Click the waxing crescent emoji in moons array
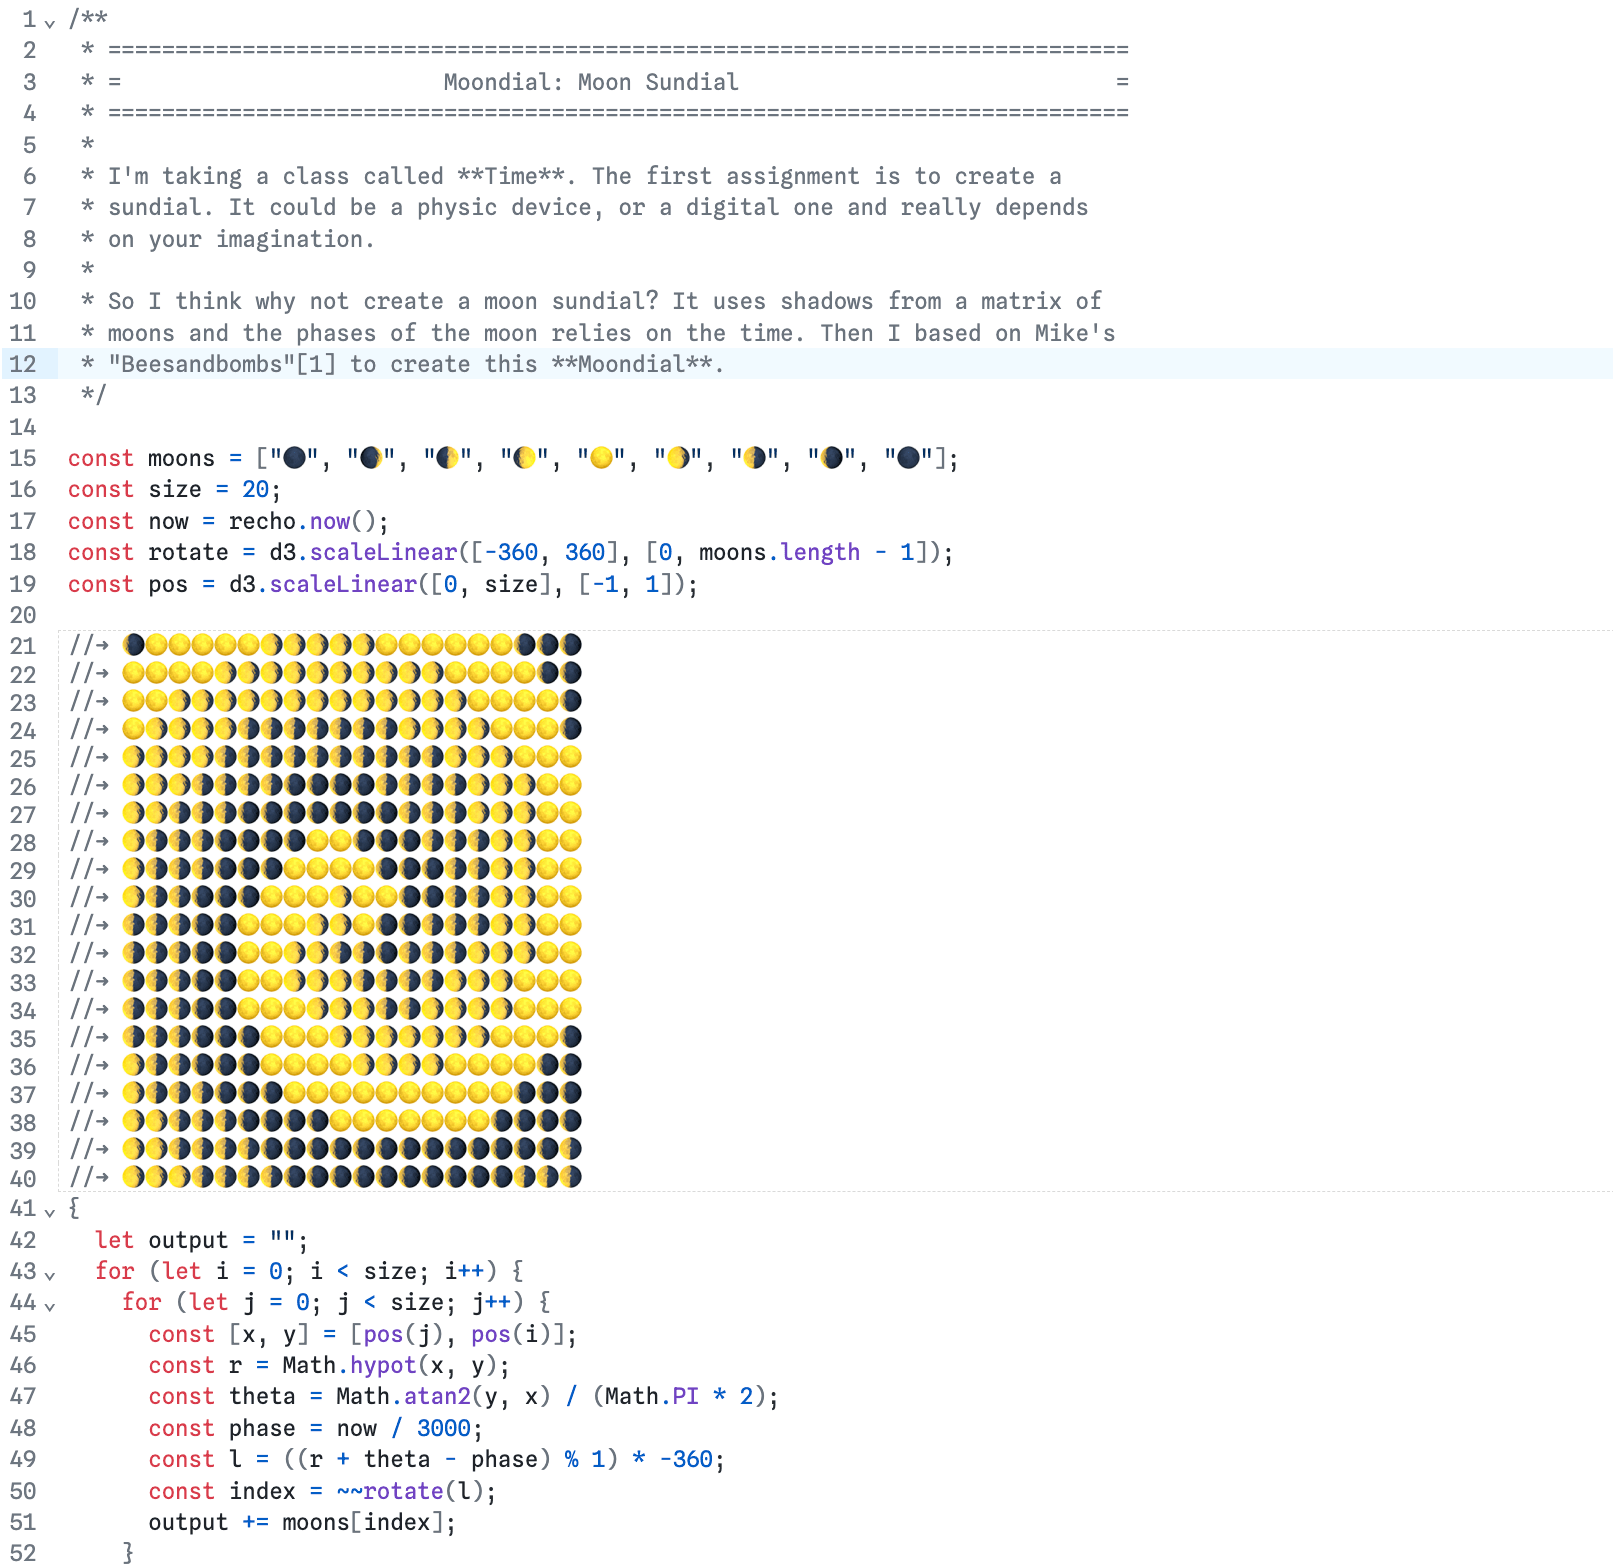This screenshot has height=1567, width=1613. [371, 458]
